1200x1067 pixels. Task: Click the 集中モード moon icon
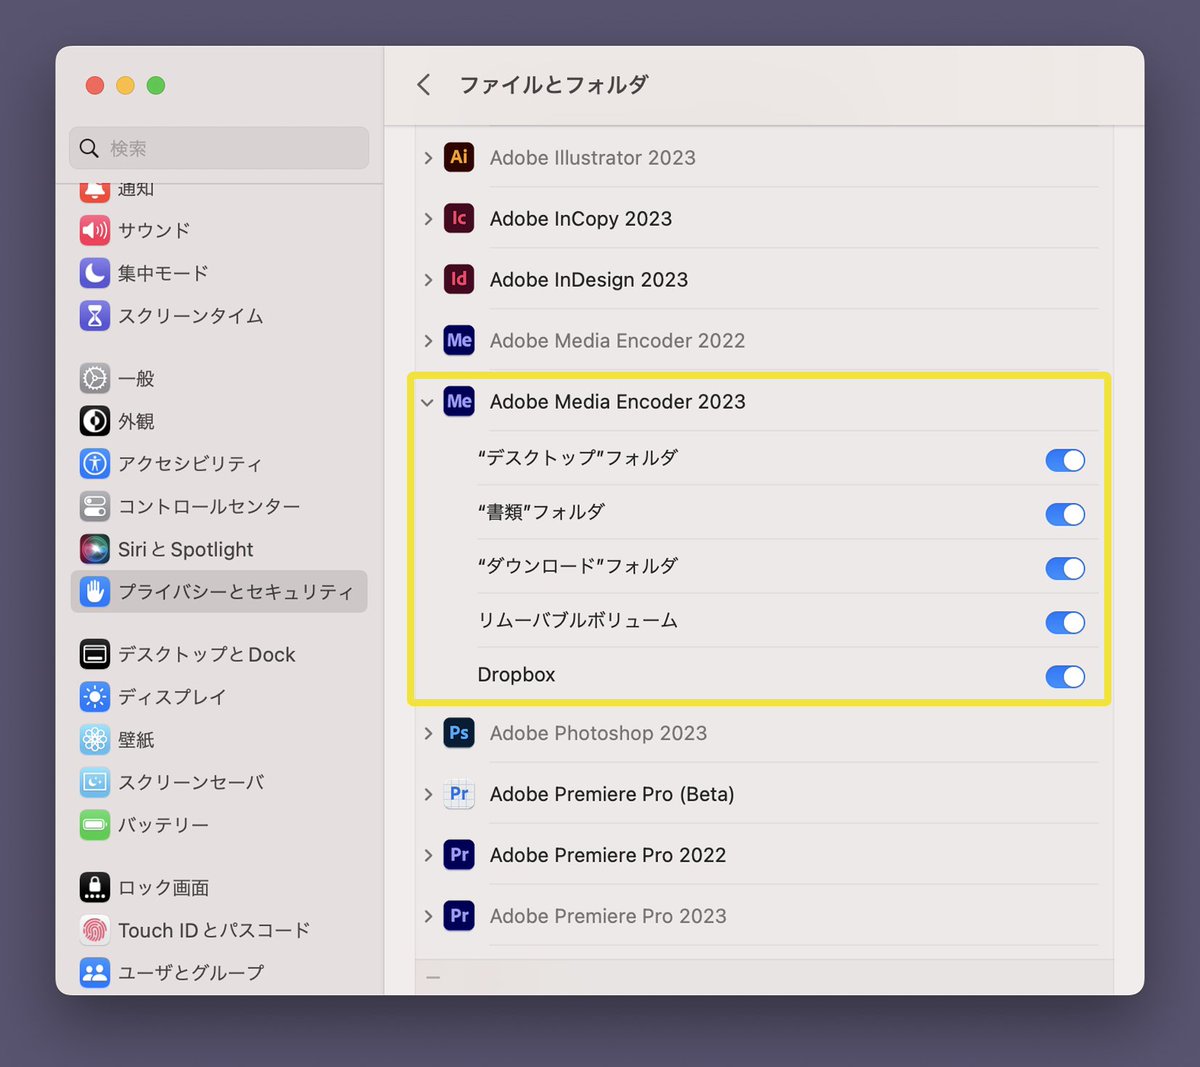tap(95, 273)
